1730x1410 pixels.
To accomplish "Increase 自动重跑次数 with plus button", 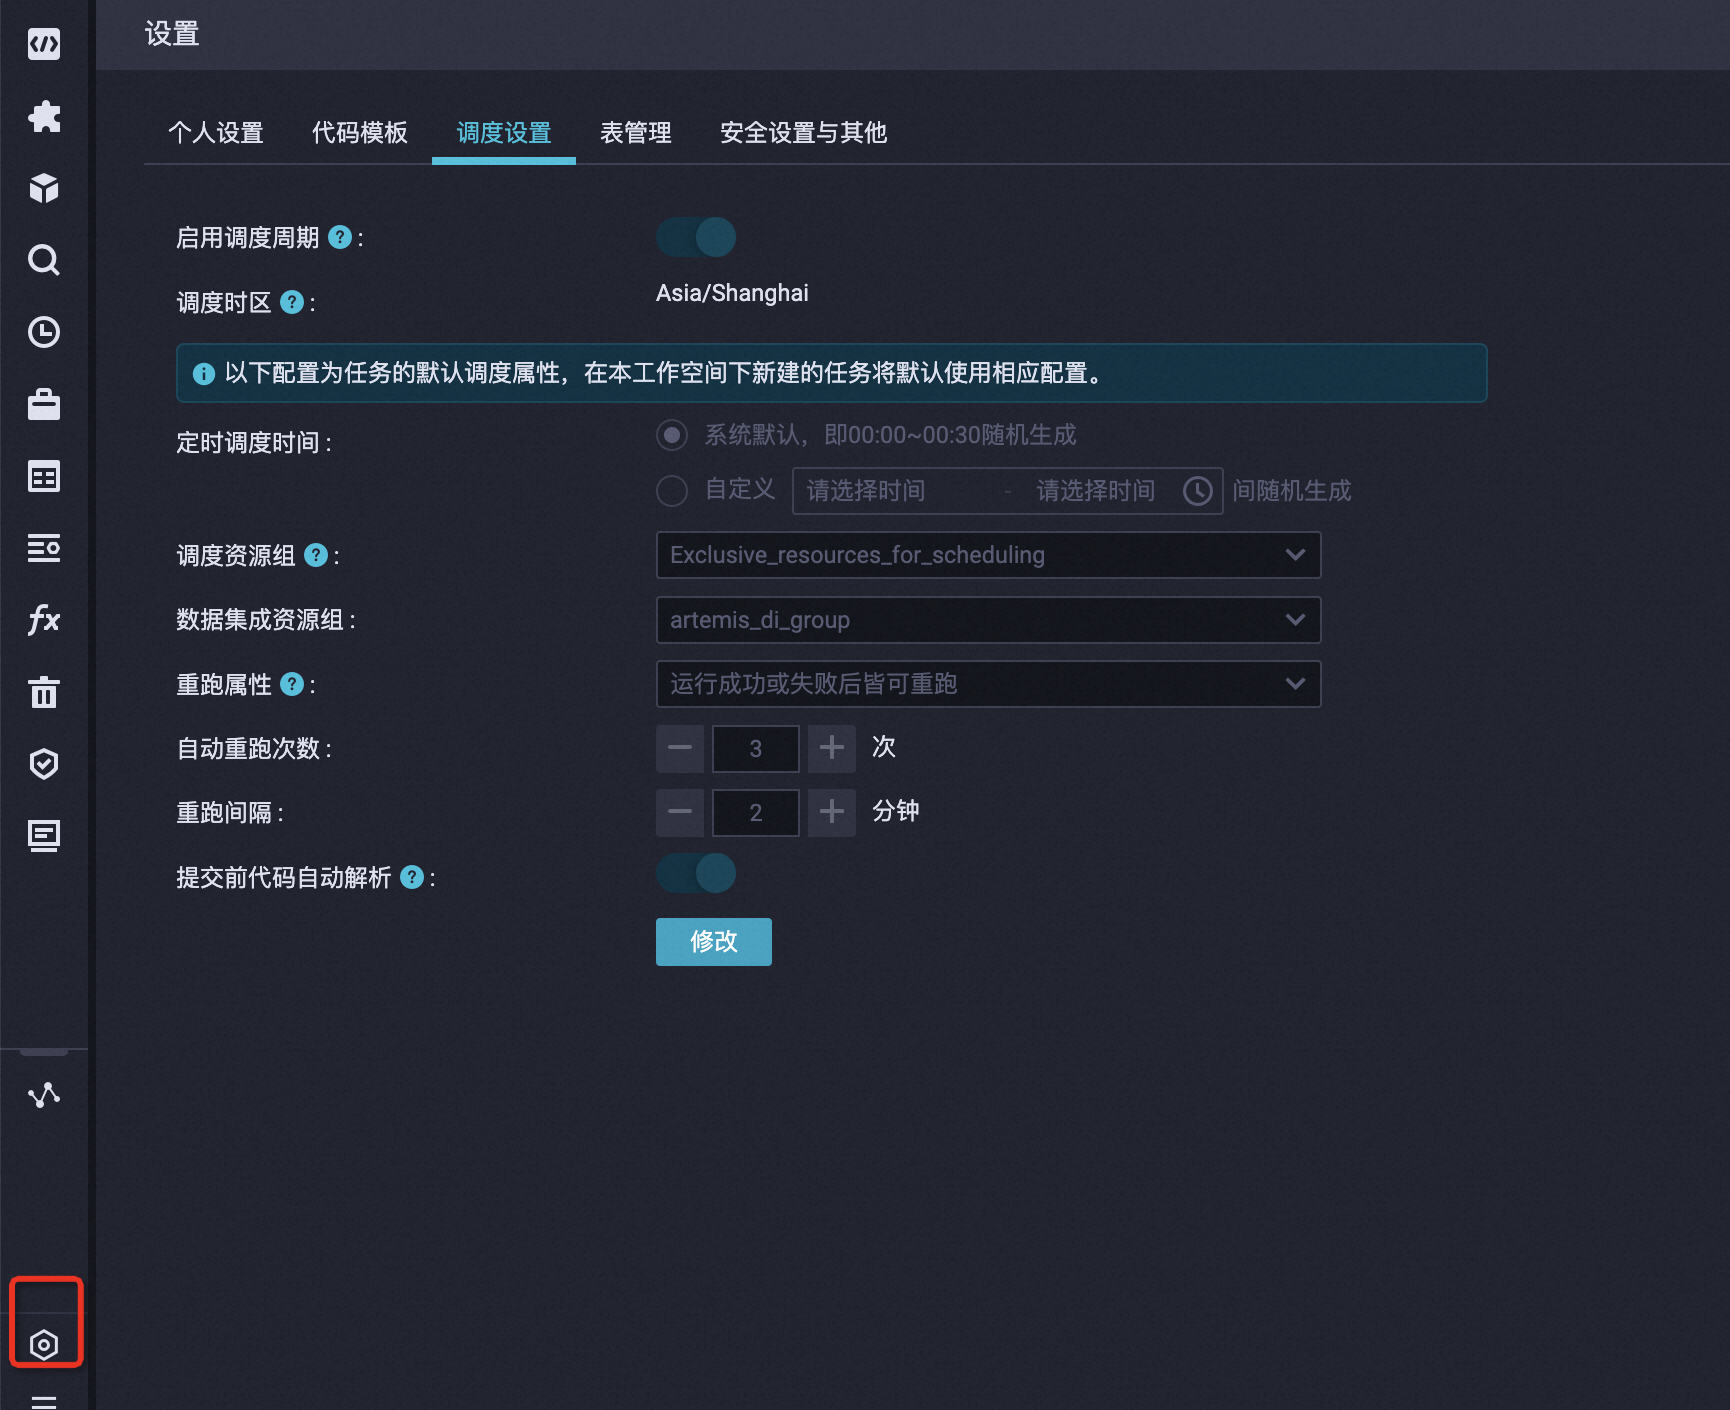I will tap(832, 749).
